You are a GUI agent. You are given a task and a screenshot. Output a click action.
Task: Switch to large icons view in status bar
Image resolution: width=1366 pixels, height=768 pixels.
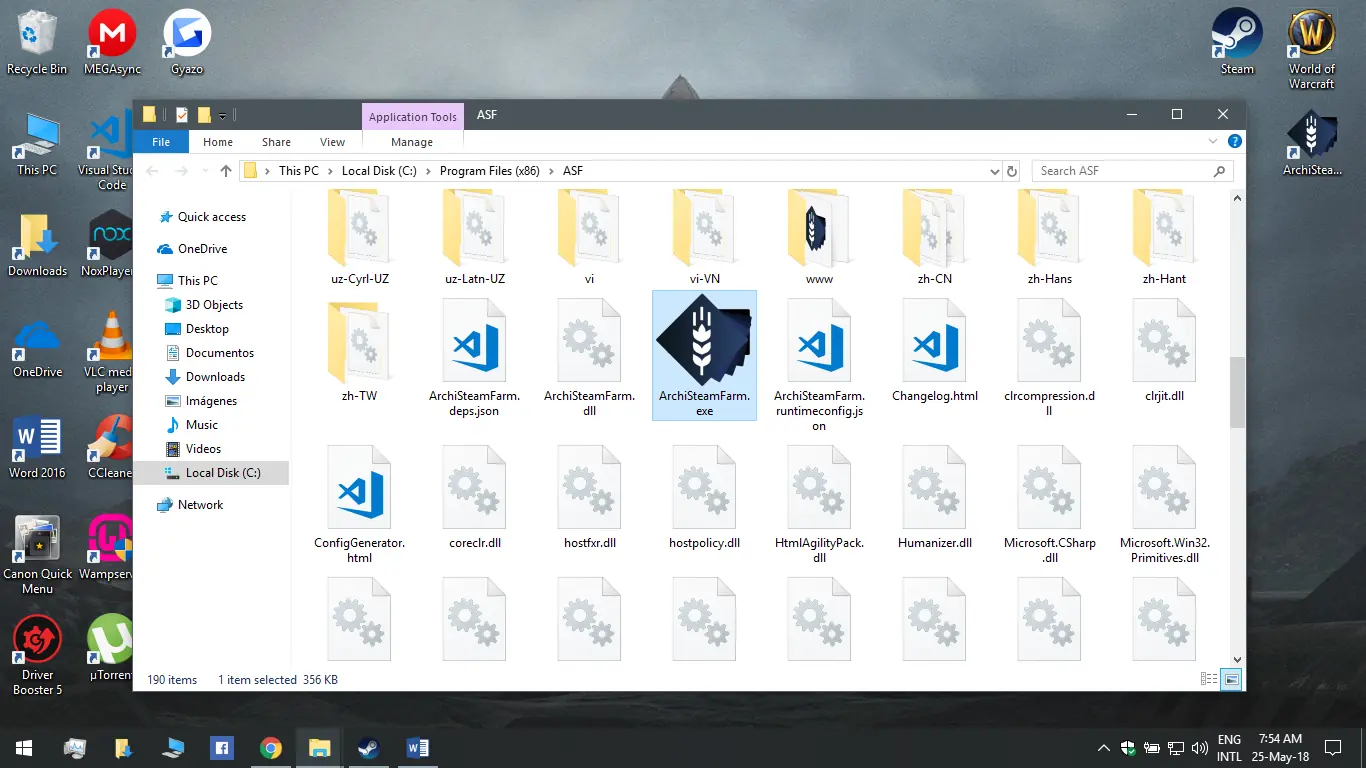pyautogui.click(x=1231, y=680)
